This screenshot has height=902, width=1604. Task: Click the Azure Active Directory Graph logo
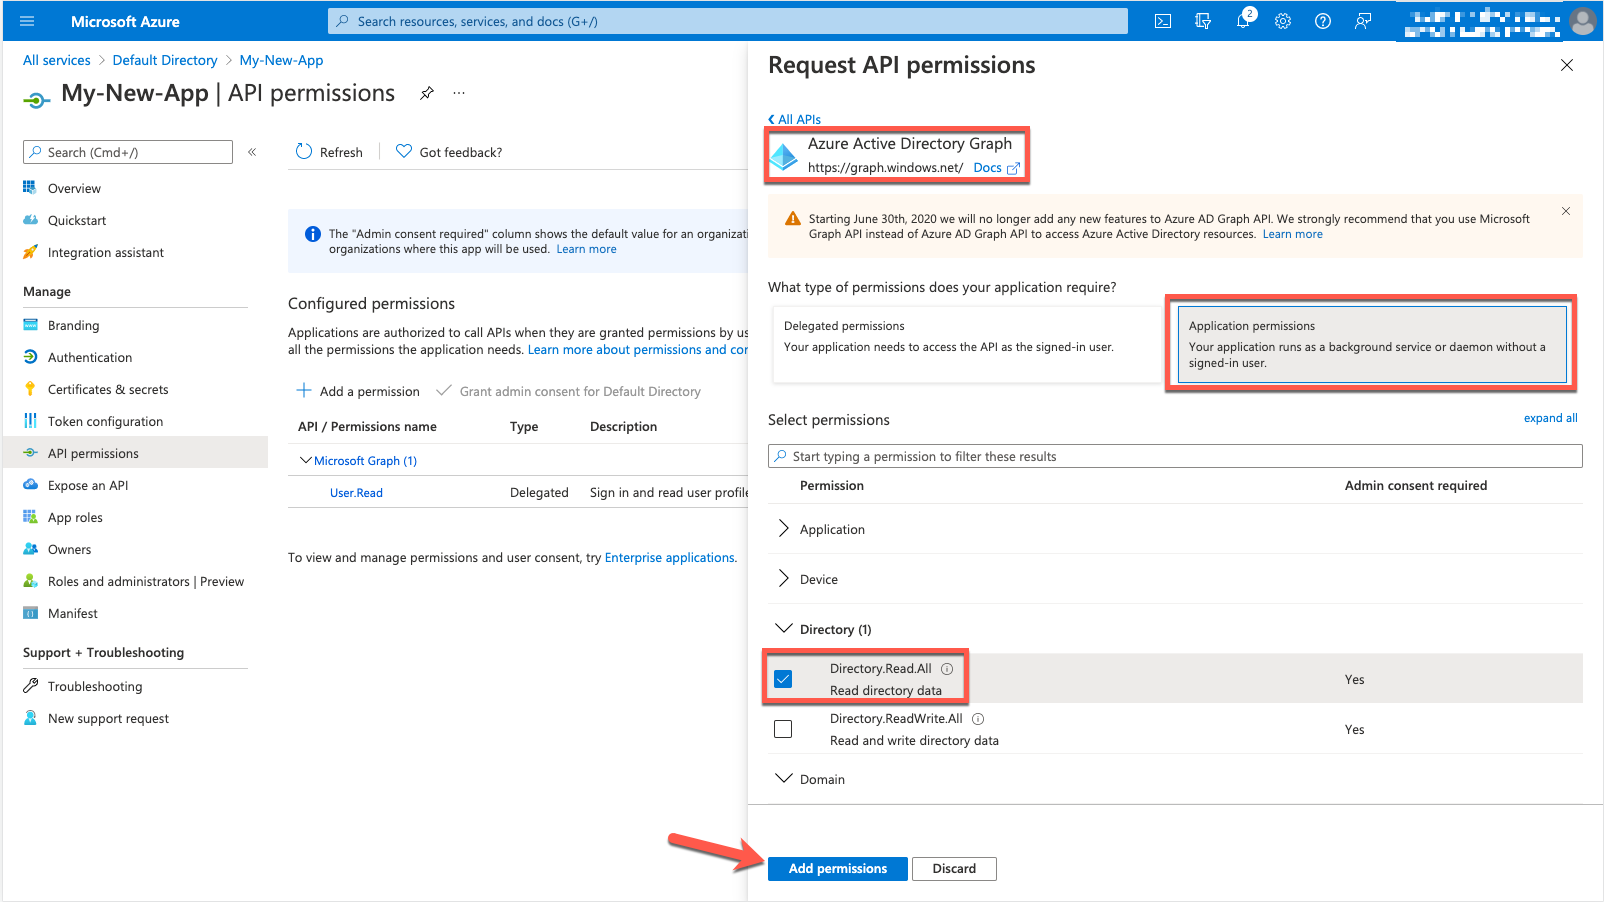coord(784,156)
